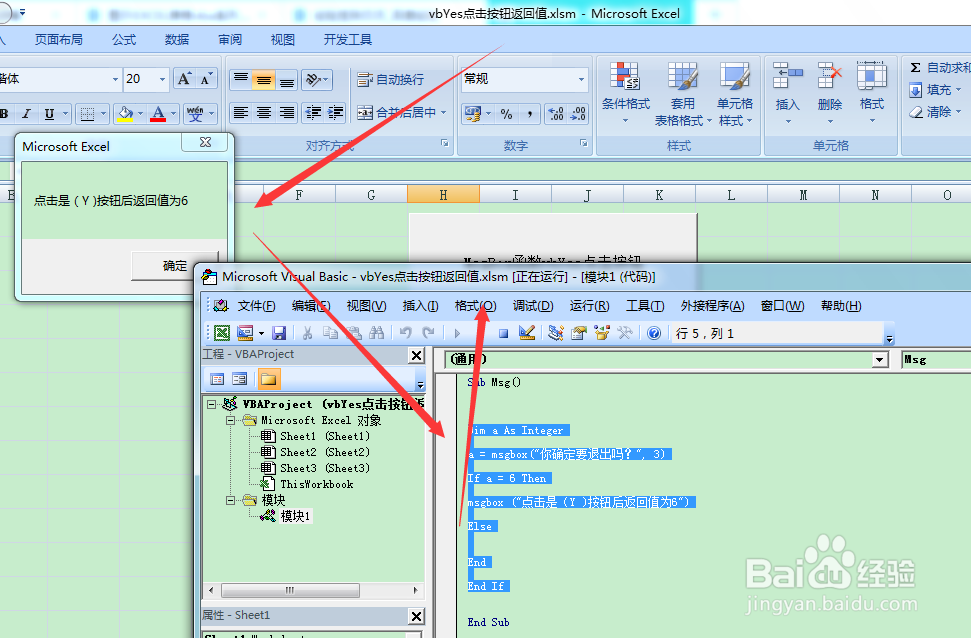Select Sheet2 (Sheet2) in project tree

324,452
